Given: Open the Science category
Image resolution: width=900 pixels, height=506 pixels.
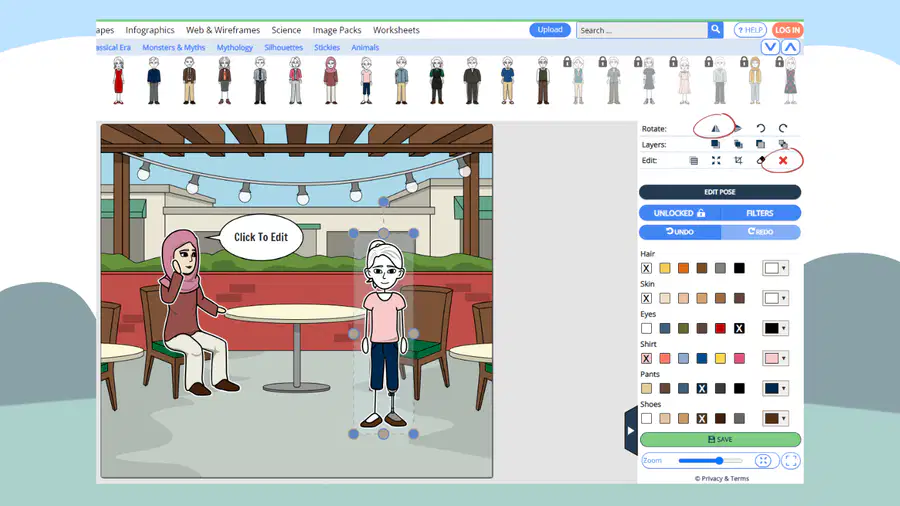Looking at the screenshot, I should pyautogui.click(x=286, y=30).
